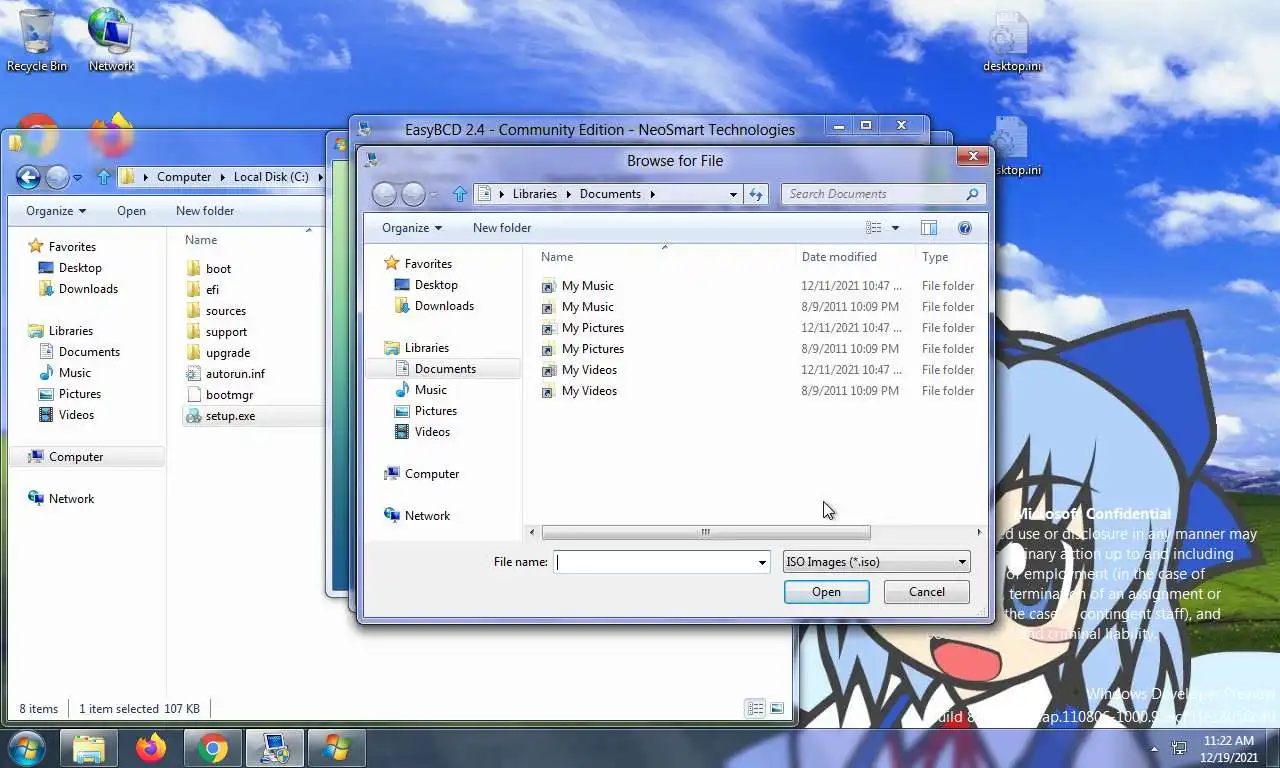Select Pictures library in Browse dialog

[x=435, y=411]
